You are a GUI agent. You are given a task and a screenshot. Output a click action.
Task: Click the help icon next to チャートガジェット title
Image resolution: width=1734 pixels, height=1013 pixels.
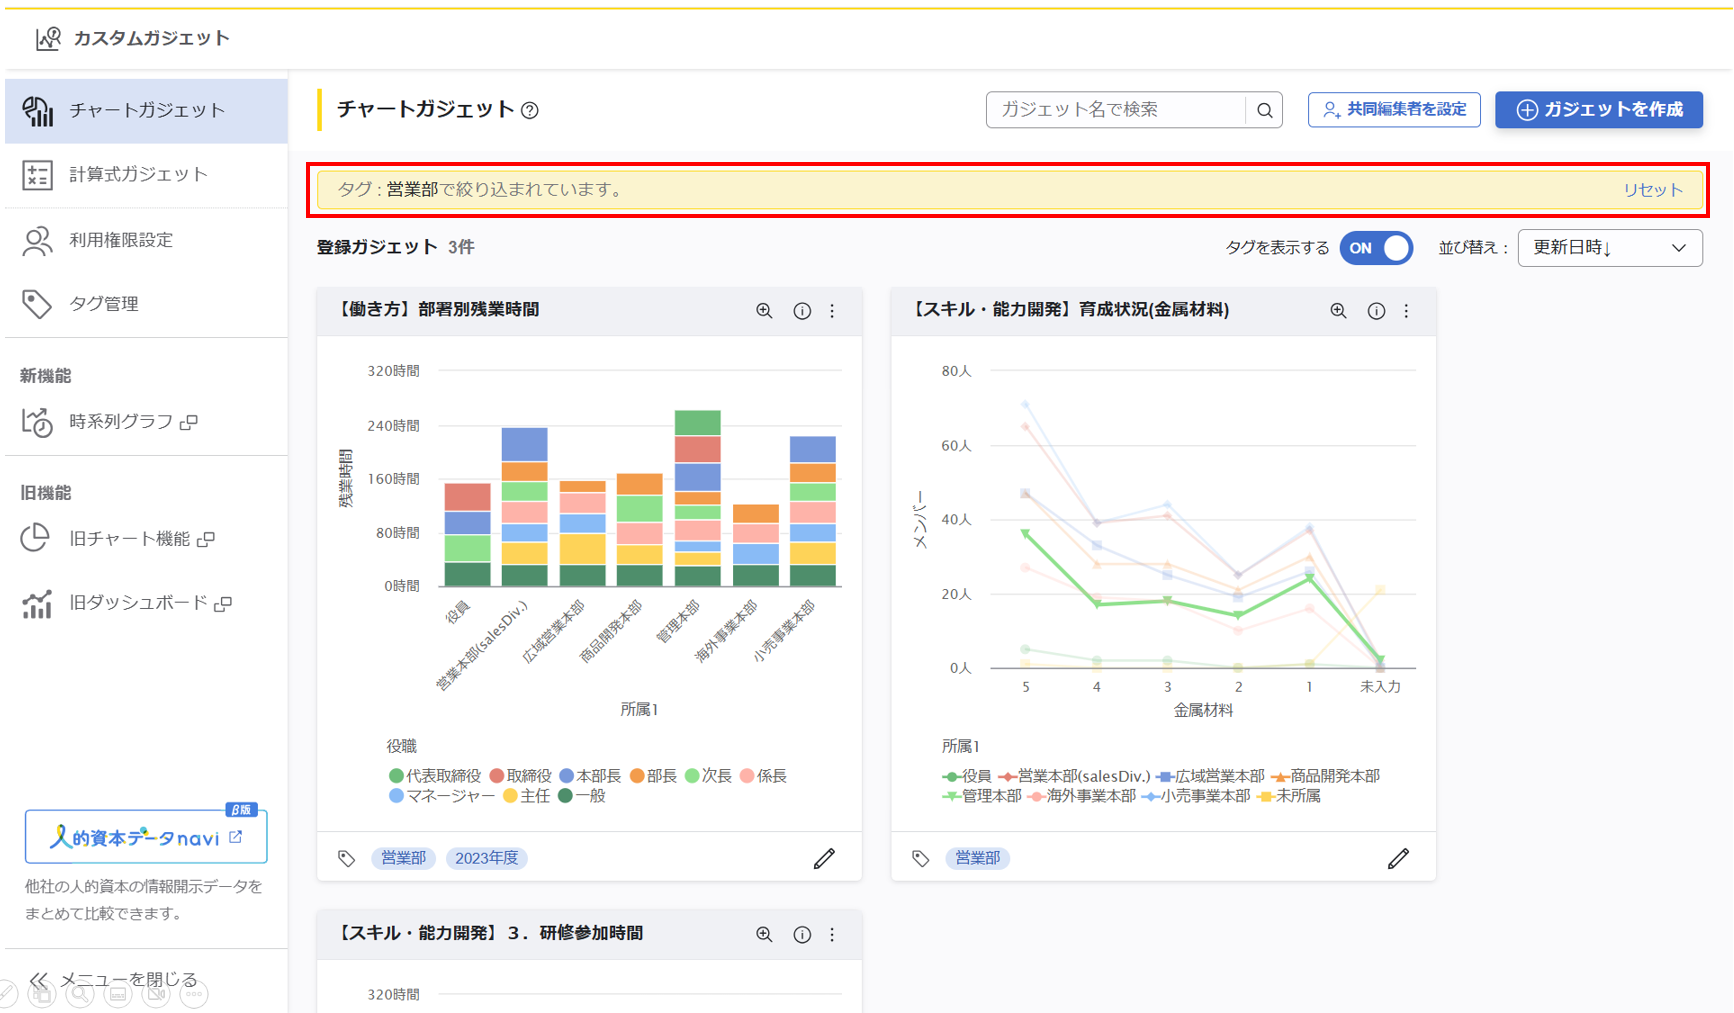[x=530, y=111]
